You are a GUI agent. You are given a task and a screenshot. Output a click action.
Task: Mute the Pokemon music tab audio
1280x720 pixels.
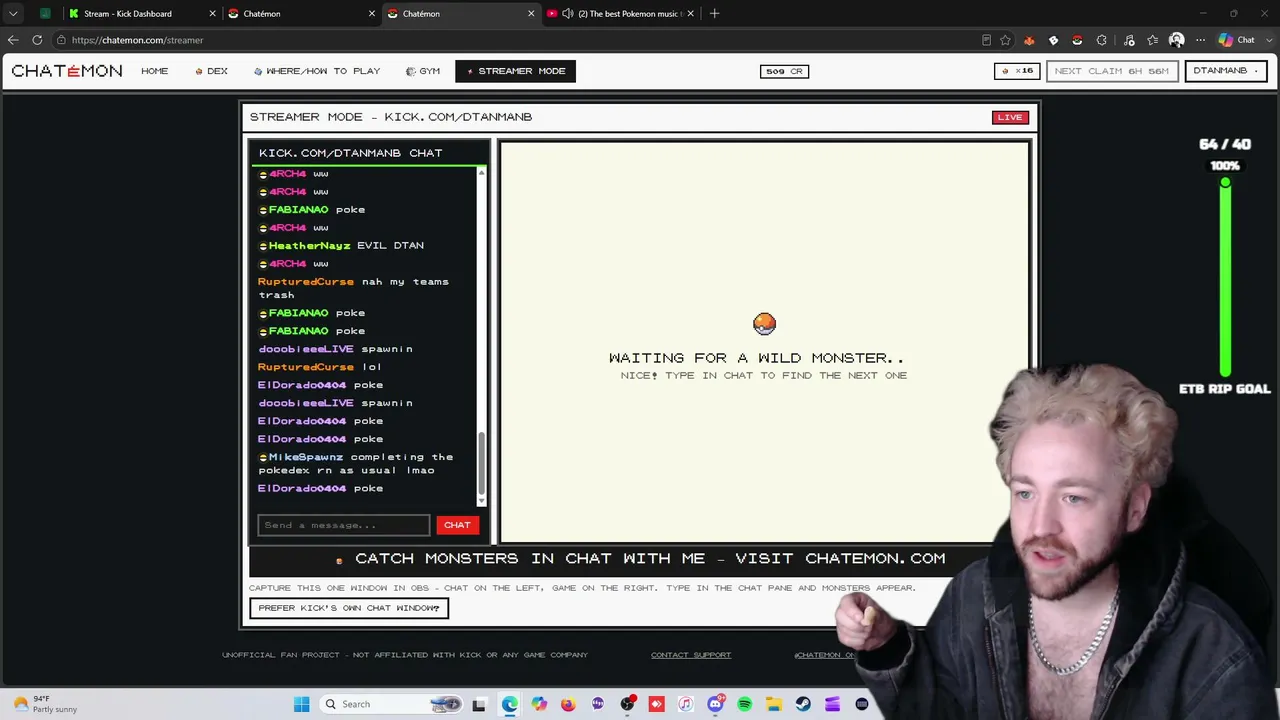tap(568, 14)
